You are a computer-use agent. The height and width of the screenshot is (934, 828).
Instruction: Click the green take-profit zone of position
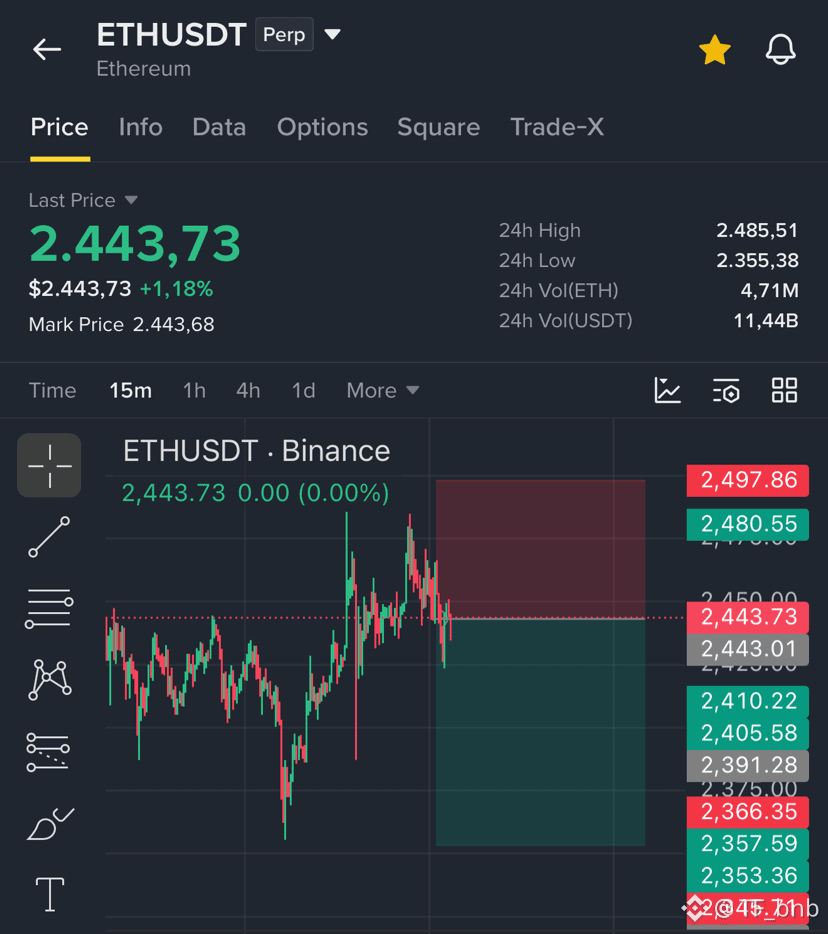540,732
